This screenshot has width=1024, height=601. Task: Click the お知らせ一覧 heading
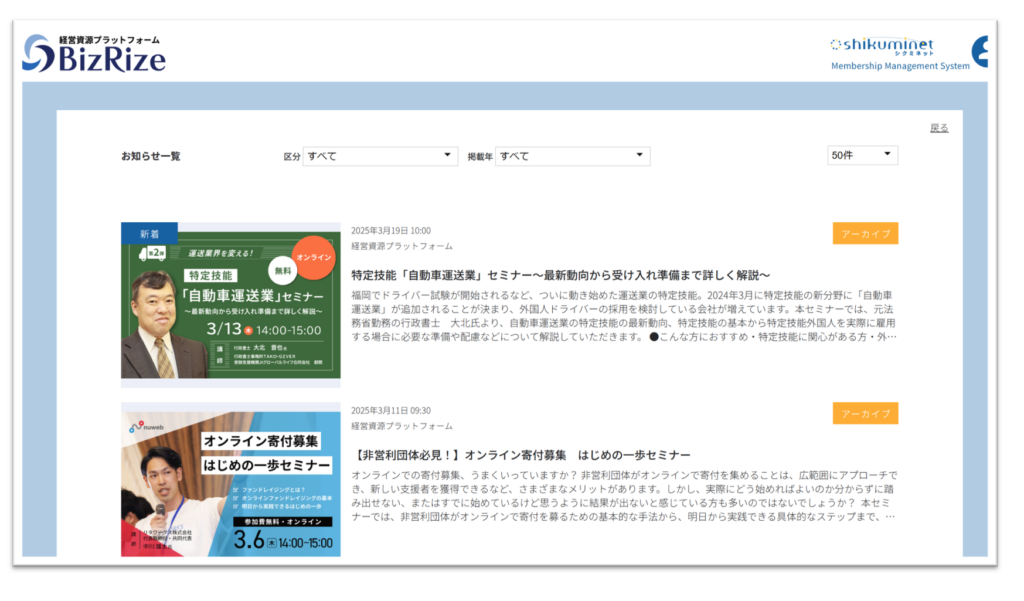[151, 156]
